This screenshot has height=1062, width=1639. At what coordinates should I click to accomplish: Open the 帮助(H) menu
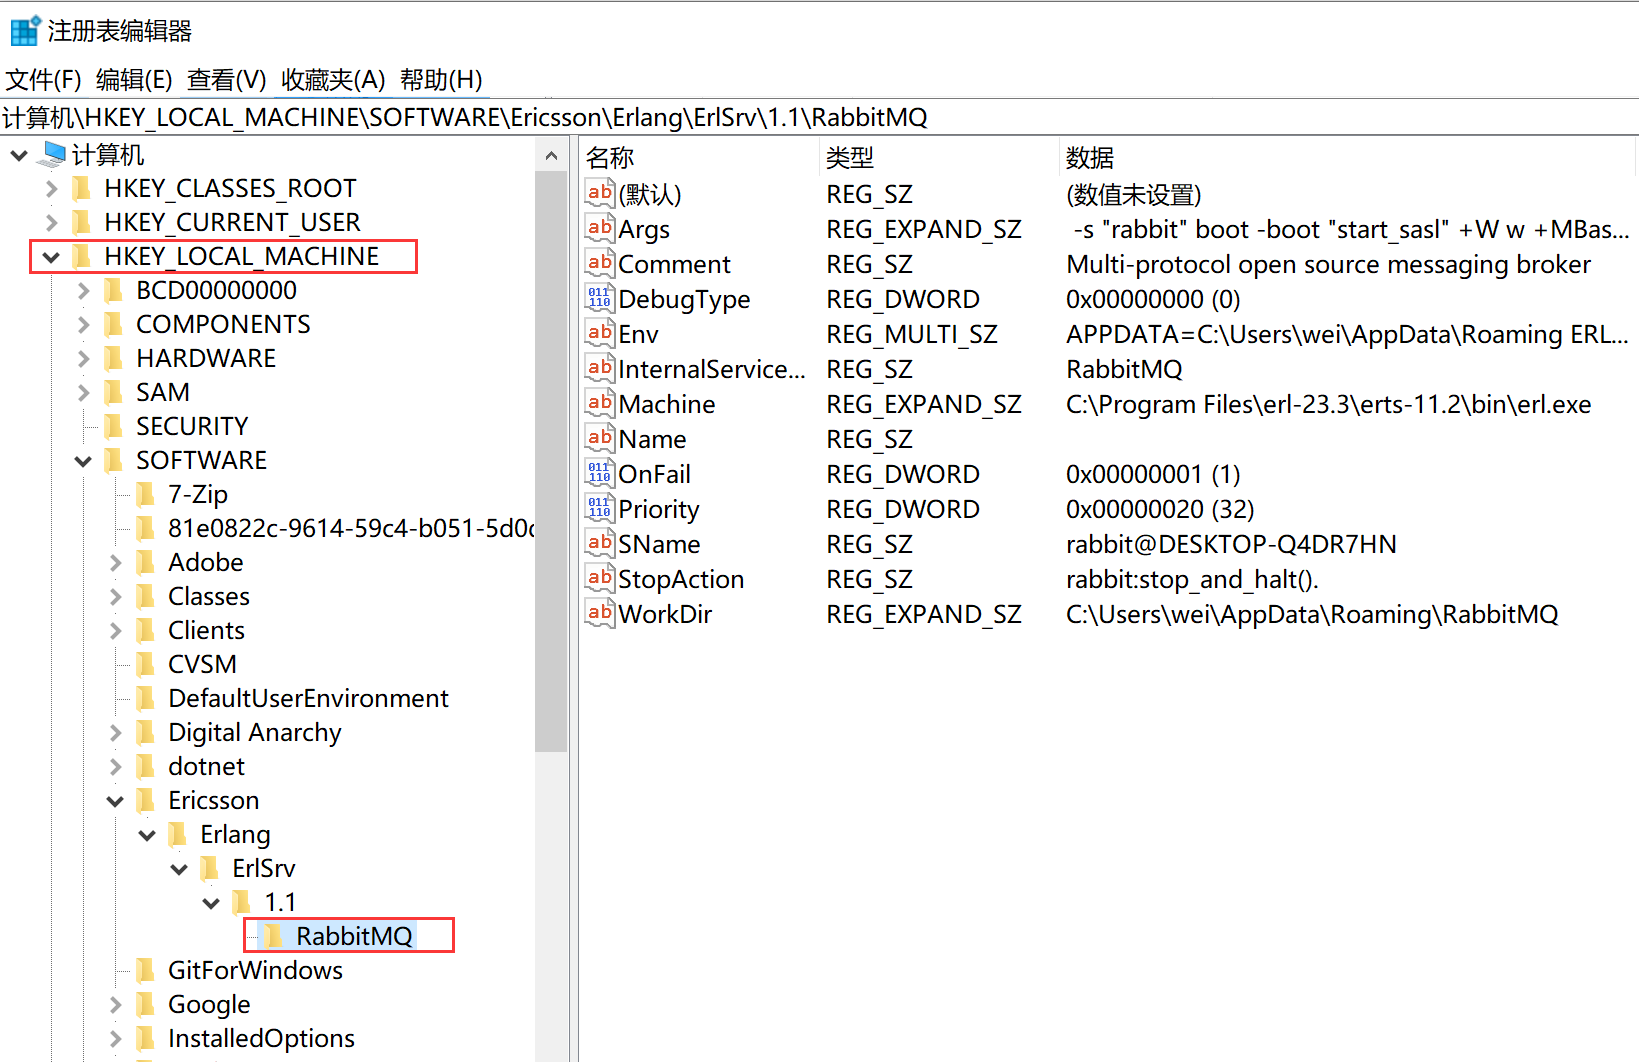[x=441, y=79]
